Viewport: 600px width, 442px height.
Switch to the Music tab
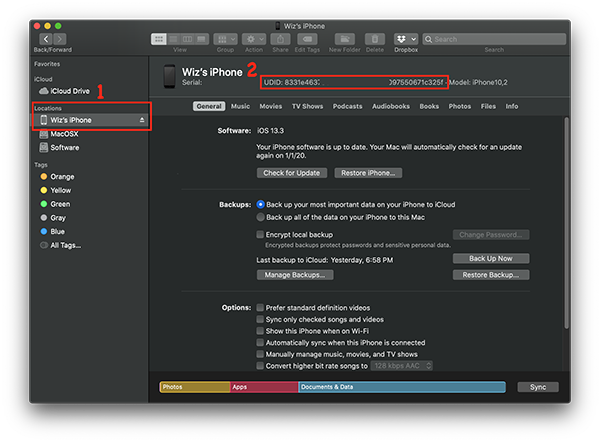tap(240, 106)
